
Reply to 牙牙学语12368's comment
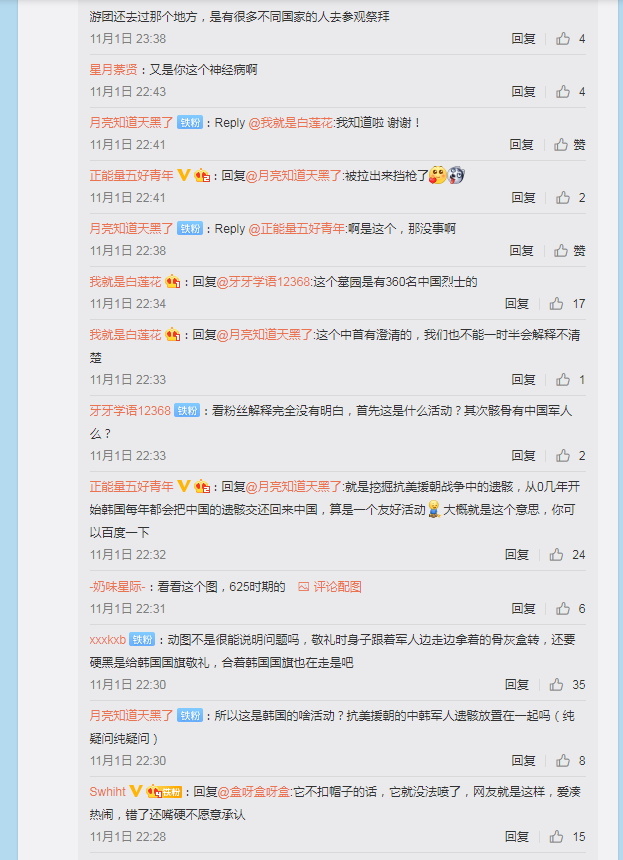[x=523, y=456]
